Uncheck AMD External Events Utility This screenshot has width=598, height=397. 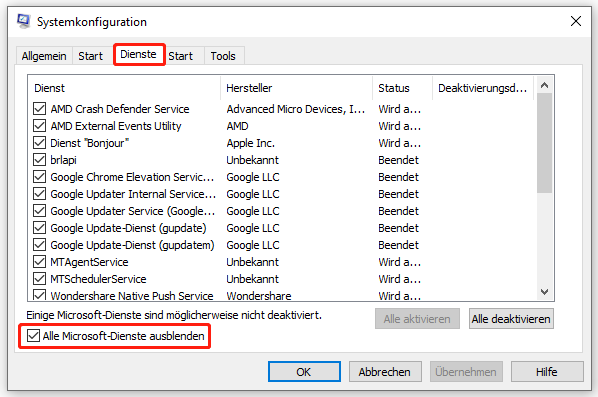point(40,126)
